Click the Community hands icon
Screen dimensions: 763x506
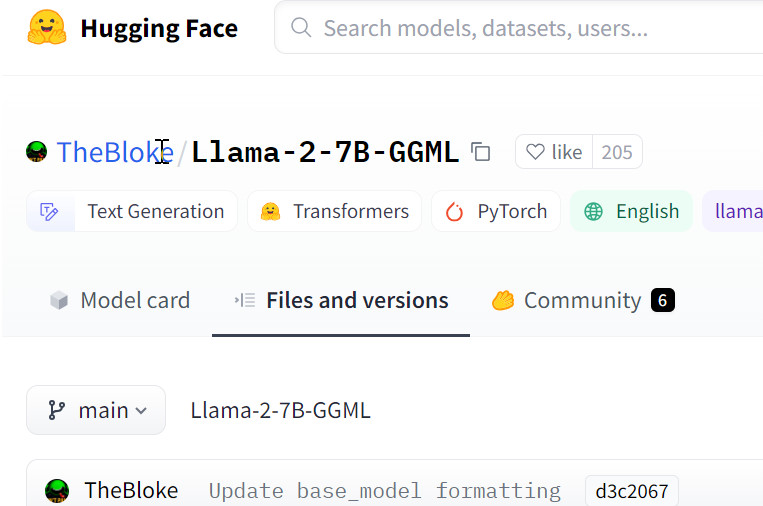click(502, 300)
